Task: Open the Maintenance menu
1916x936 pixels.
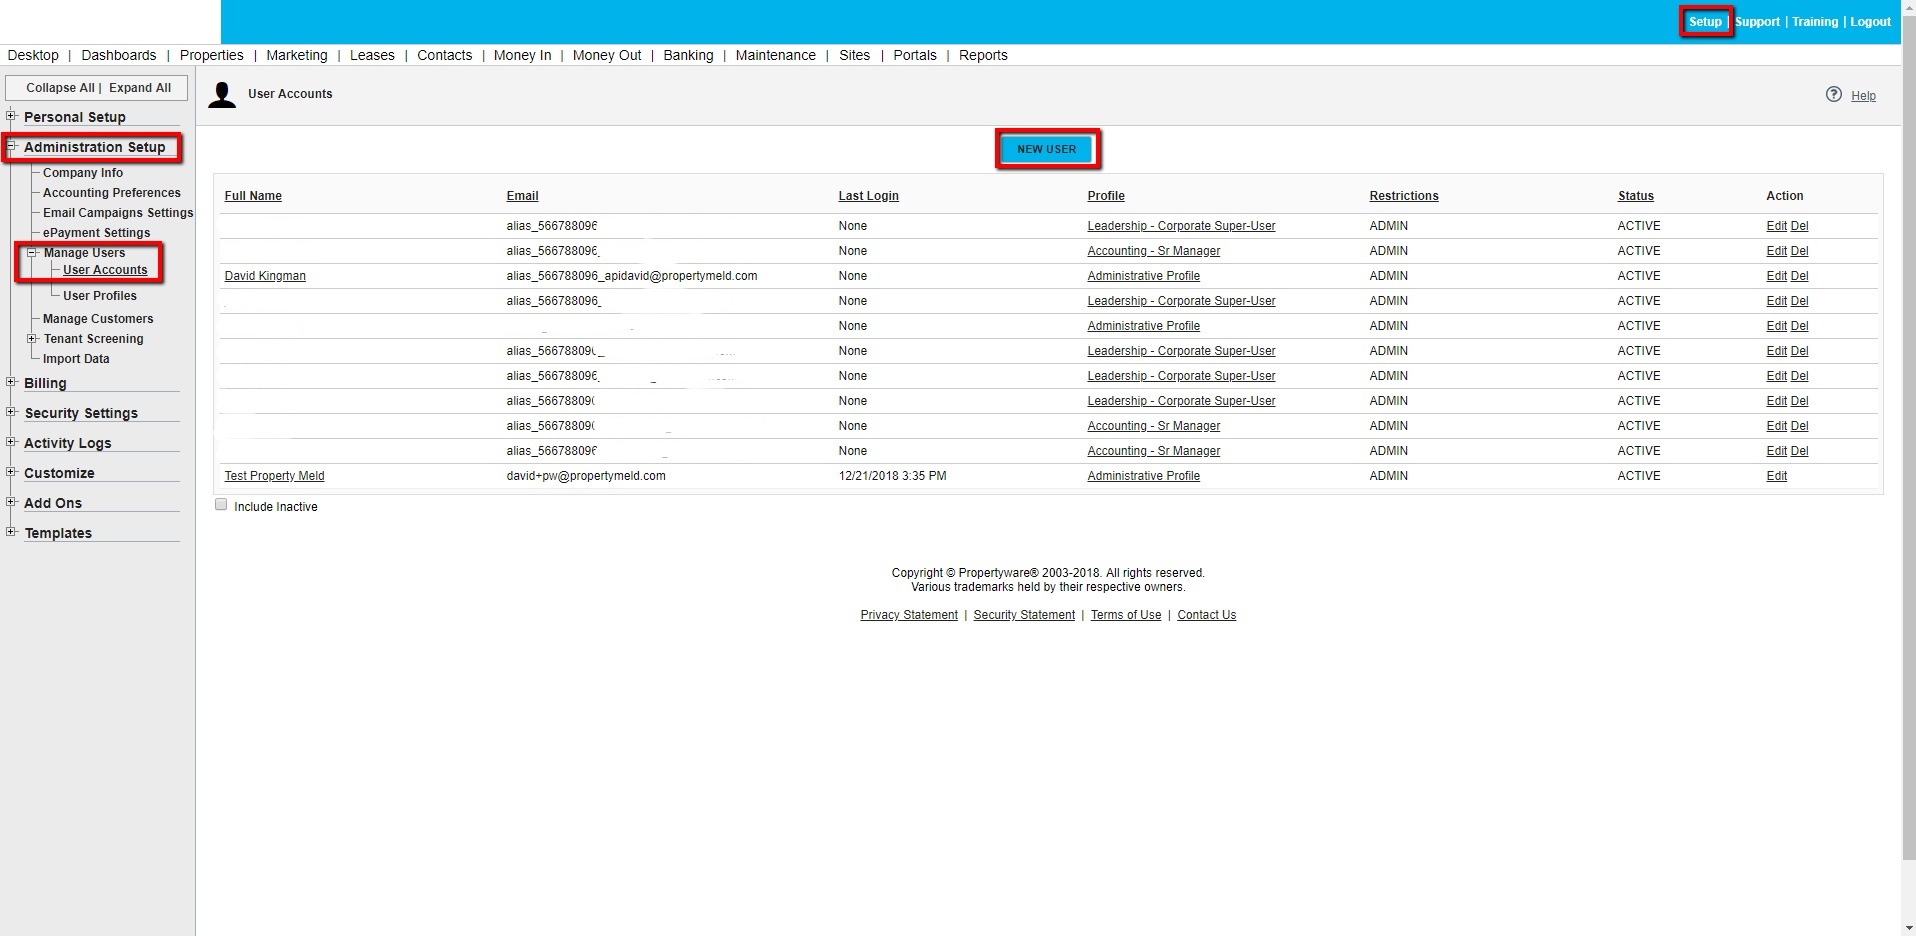Action: [775, 55]
